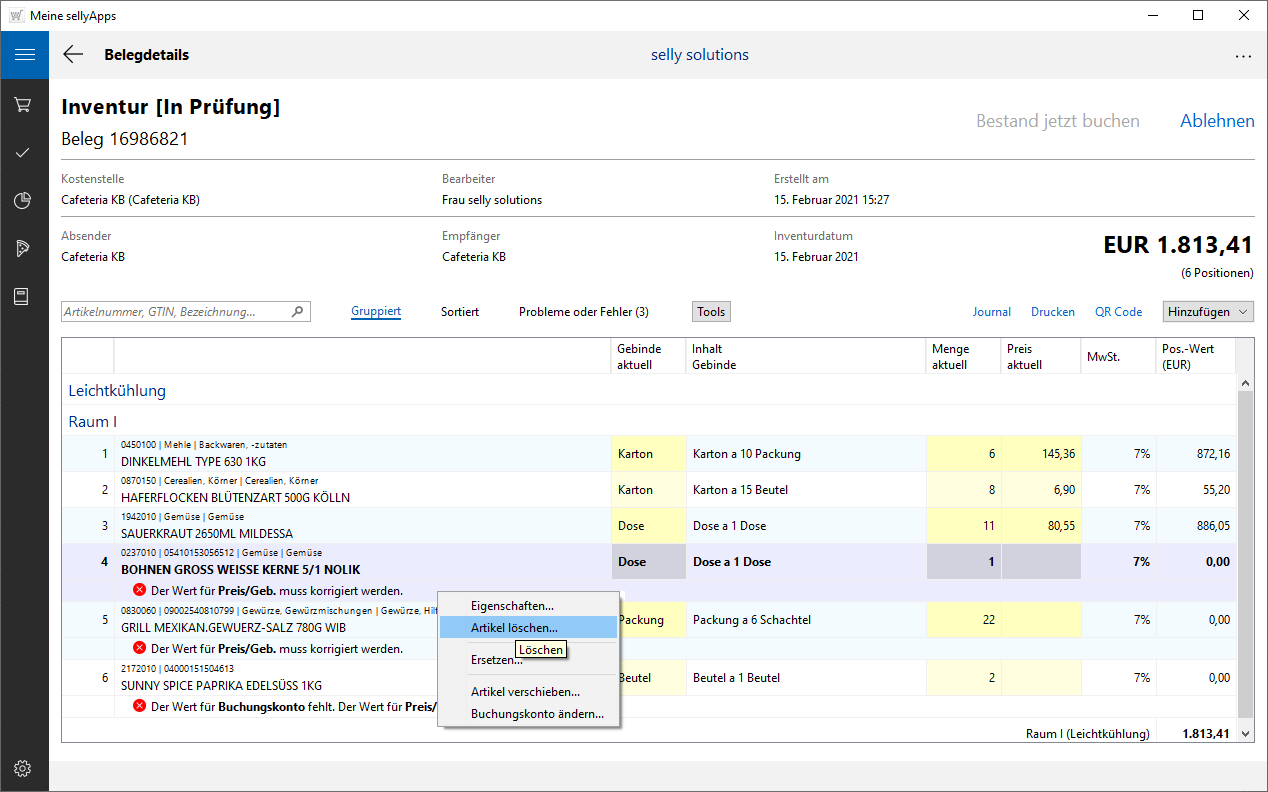Open the three-dot more options menu
The width and height of the screenshot is (1268, 792).
pos(1243,56)
